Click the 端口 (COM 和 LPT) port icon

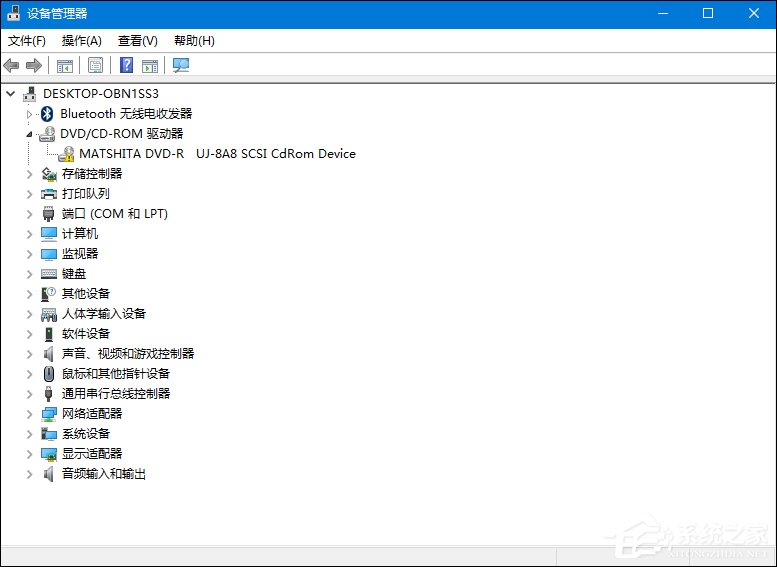pyautogui.click(x=48, y=214)
